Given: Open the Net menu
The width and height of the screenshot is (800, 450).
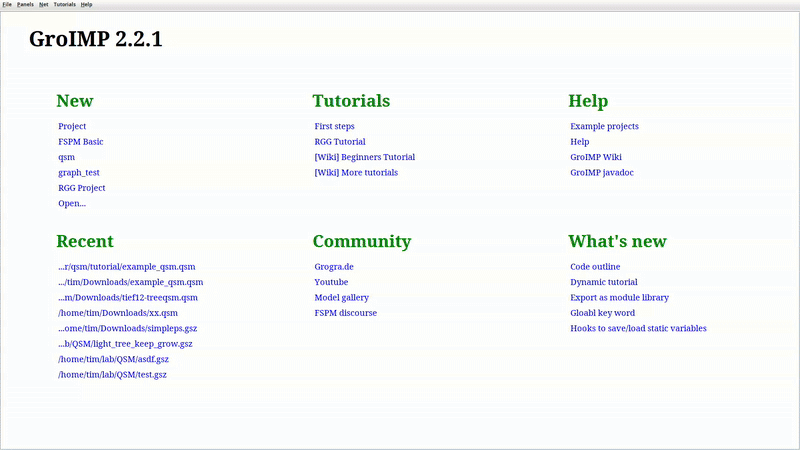Looking at the screenshot, I should point(43,4).
